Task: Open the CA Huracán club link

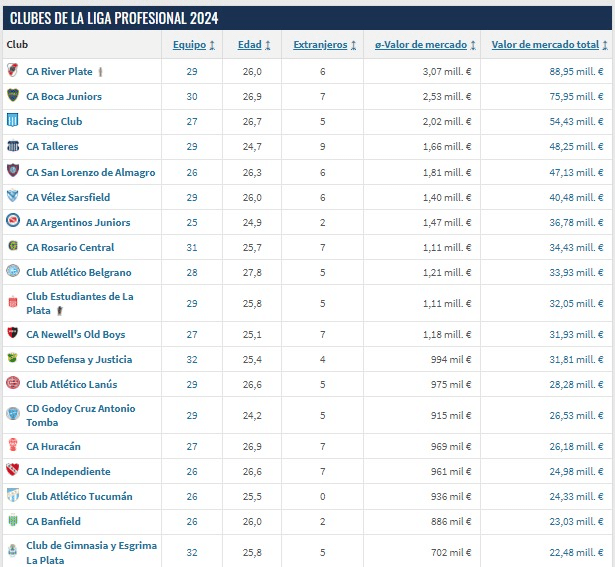Action: coord(53,447)
